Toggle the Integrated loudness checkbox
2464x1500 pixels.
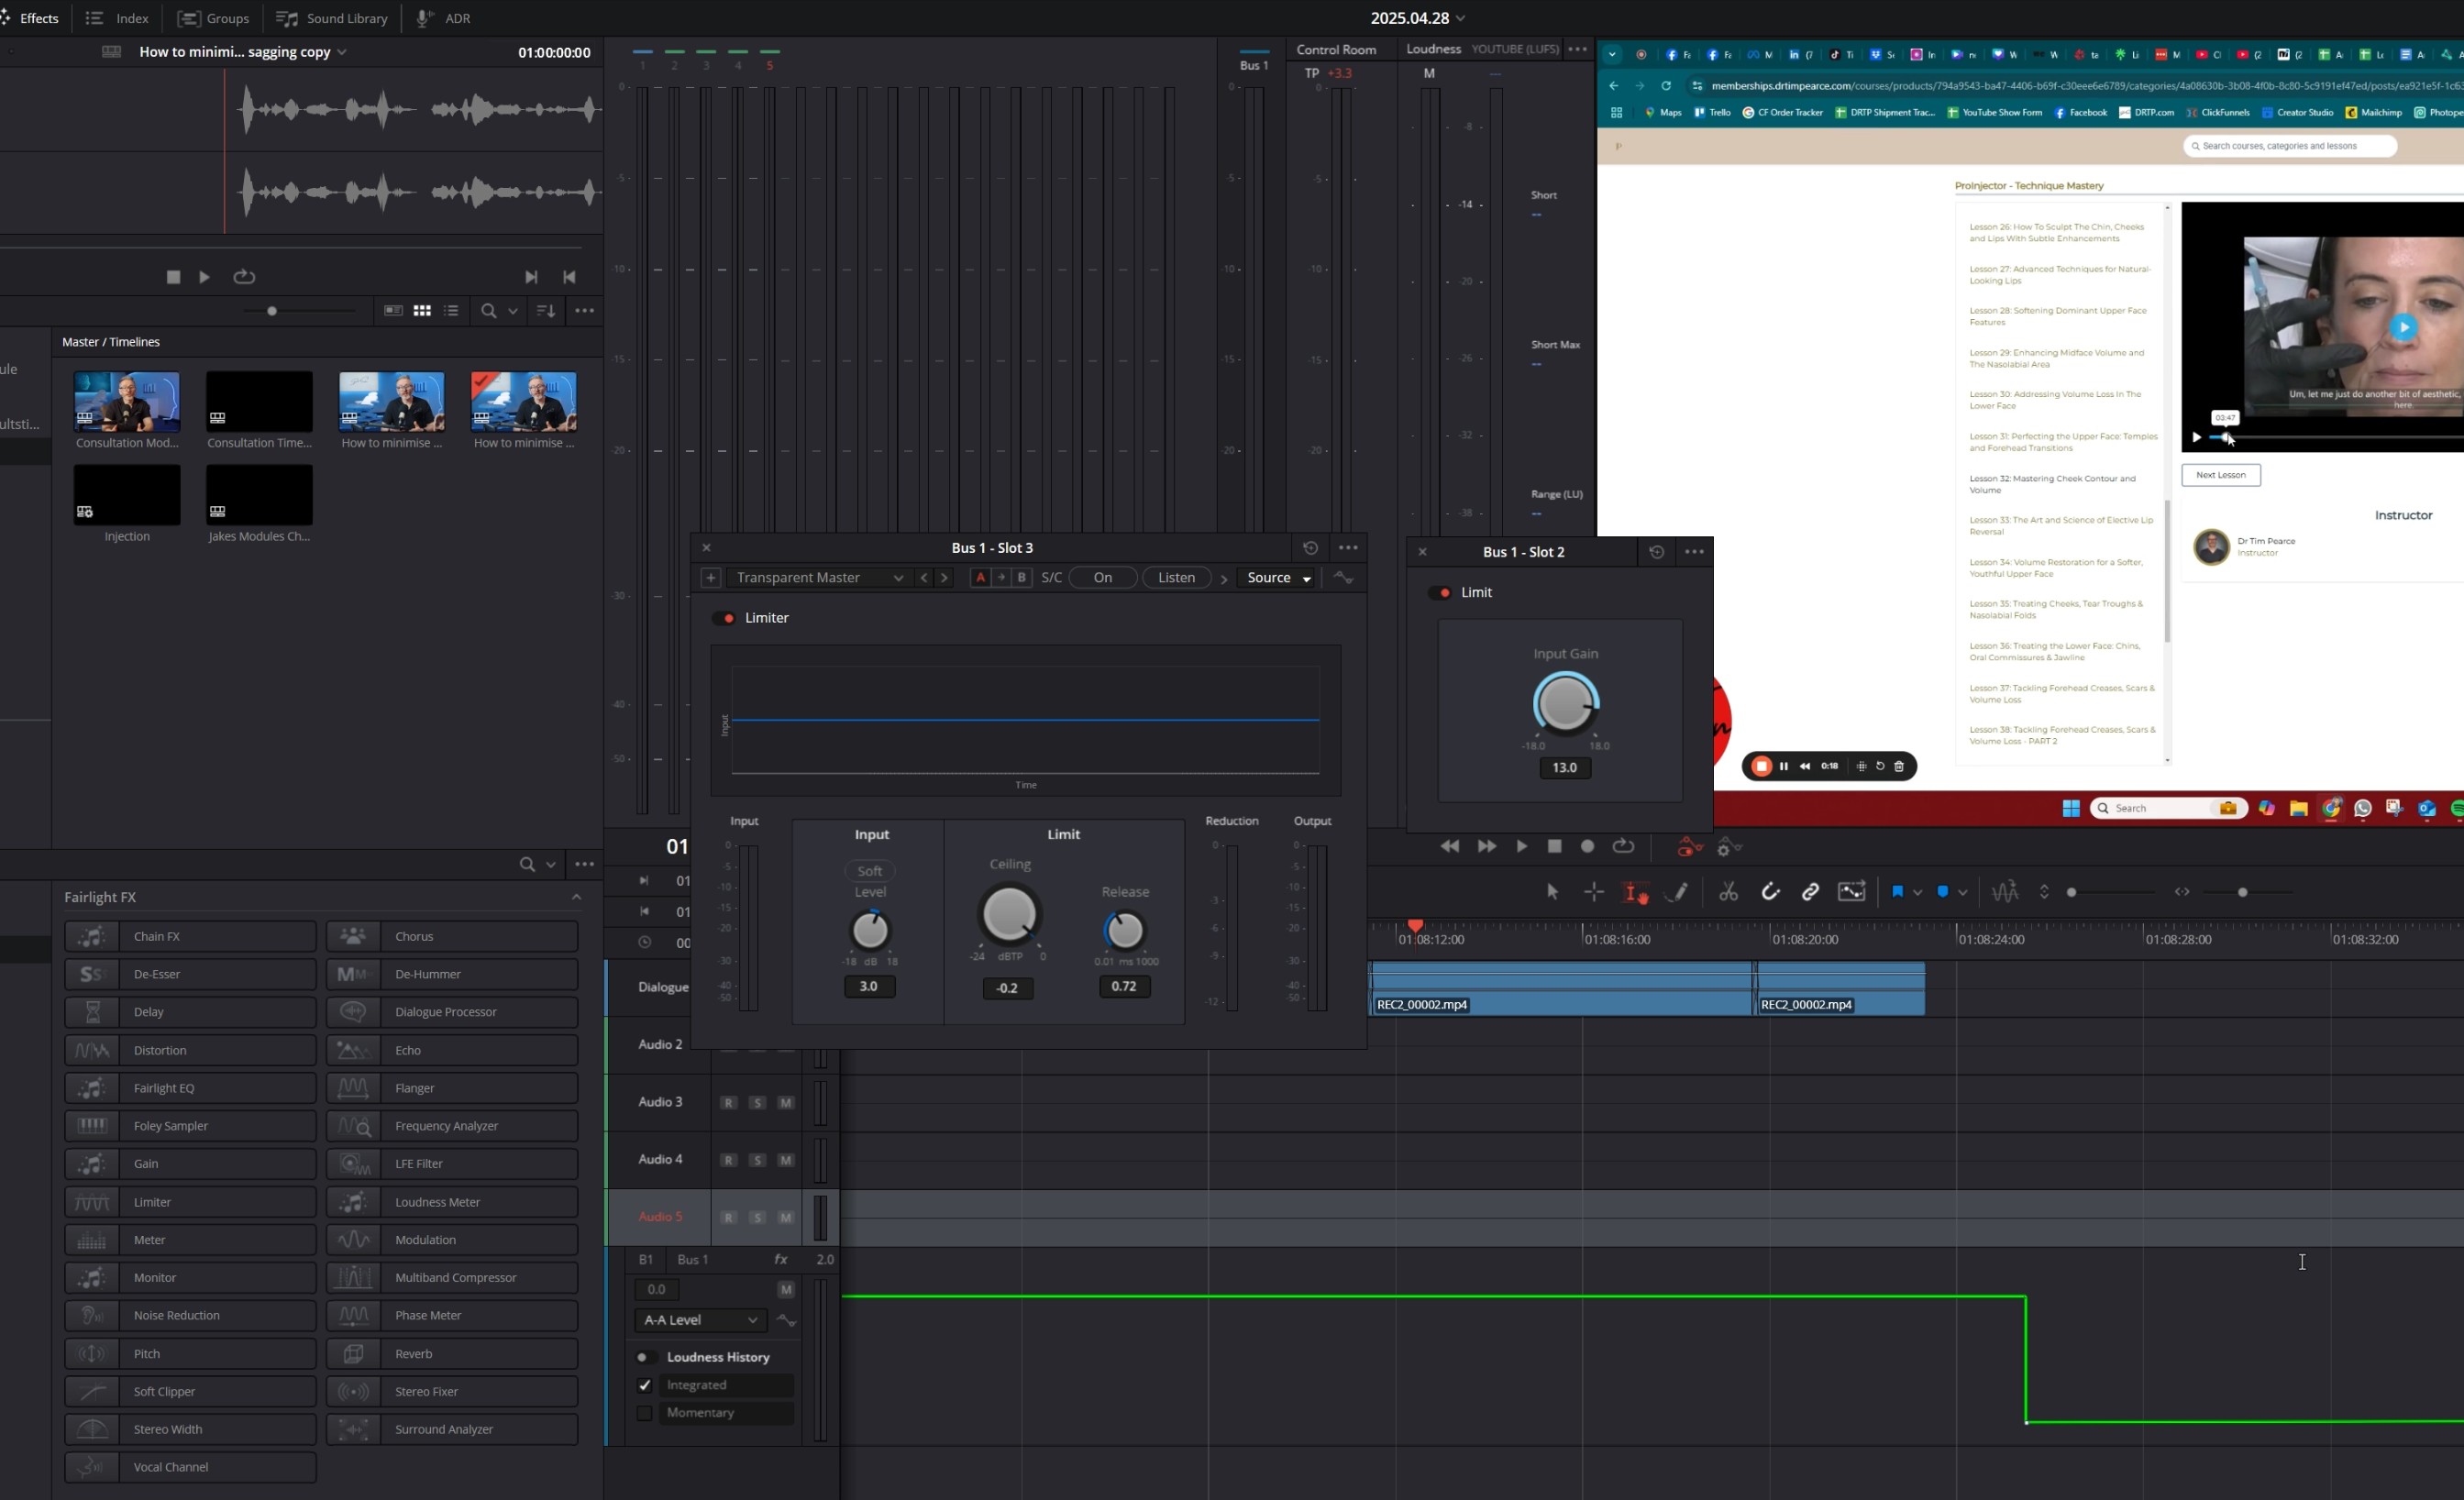point(644,1386)
